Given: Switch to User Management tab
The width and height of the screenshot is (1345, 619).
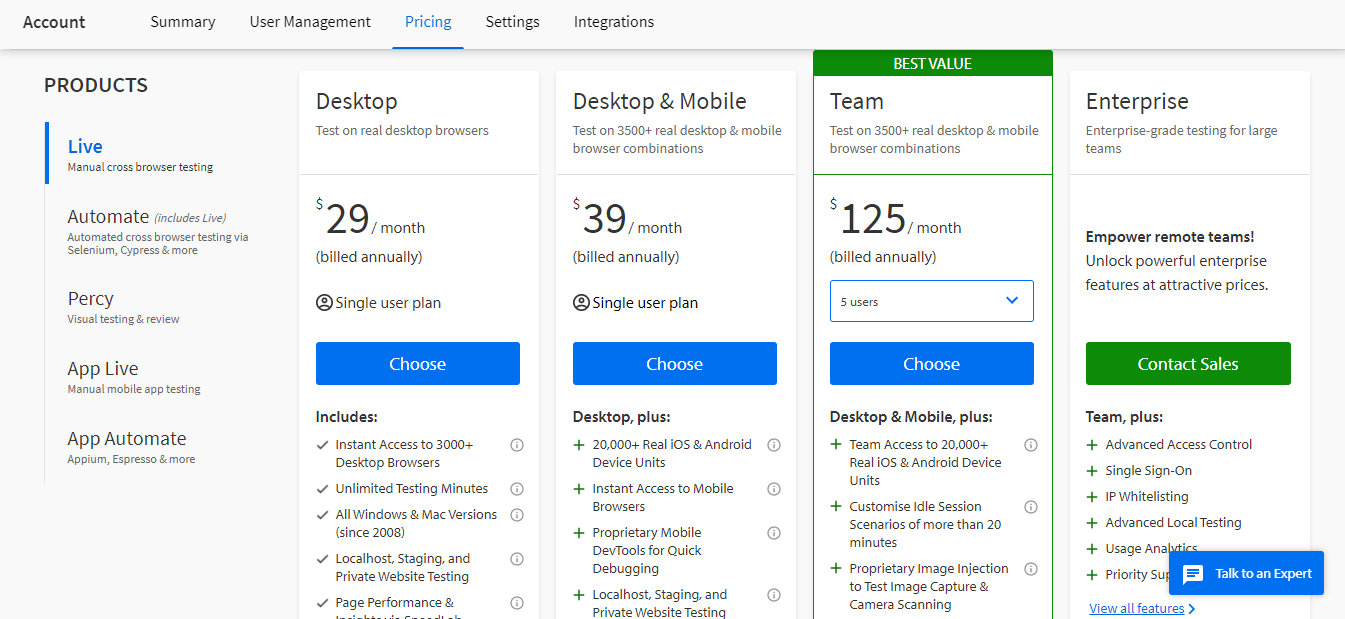Looking at the screenshot, I should click(310, 22).
